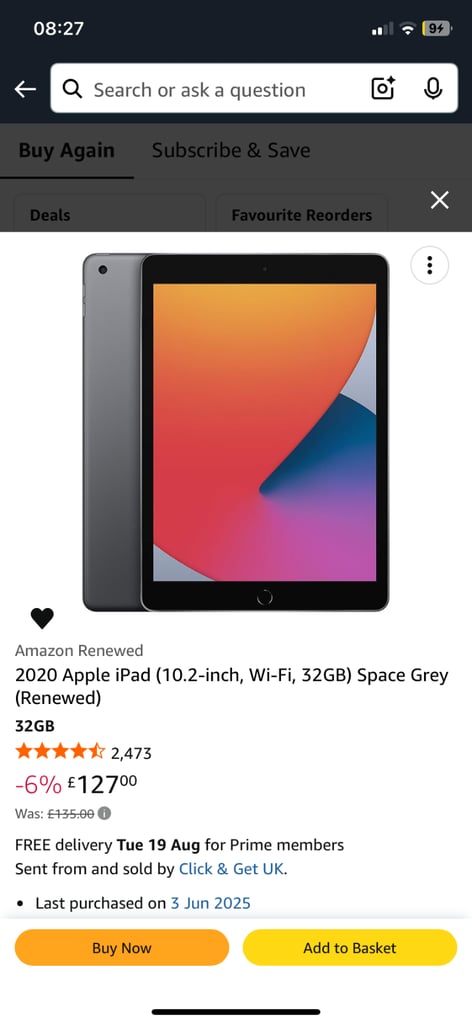
Task: Open camera lens search icon
Action: point(383,88)
